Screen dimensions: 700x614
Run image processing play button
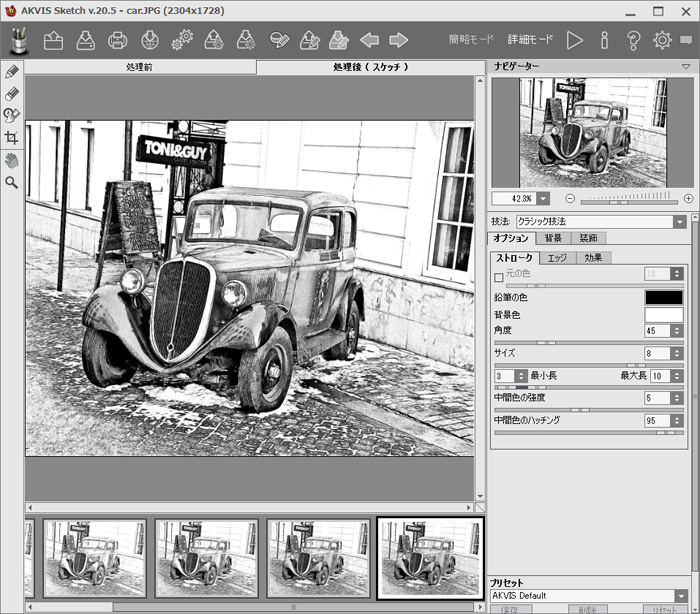point(575,40)
